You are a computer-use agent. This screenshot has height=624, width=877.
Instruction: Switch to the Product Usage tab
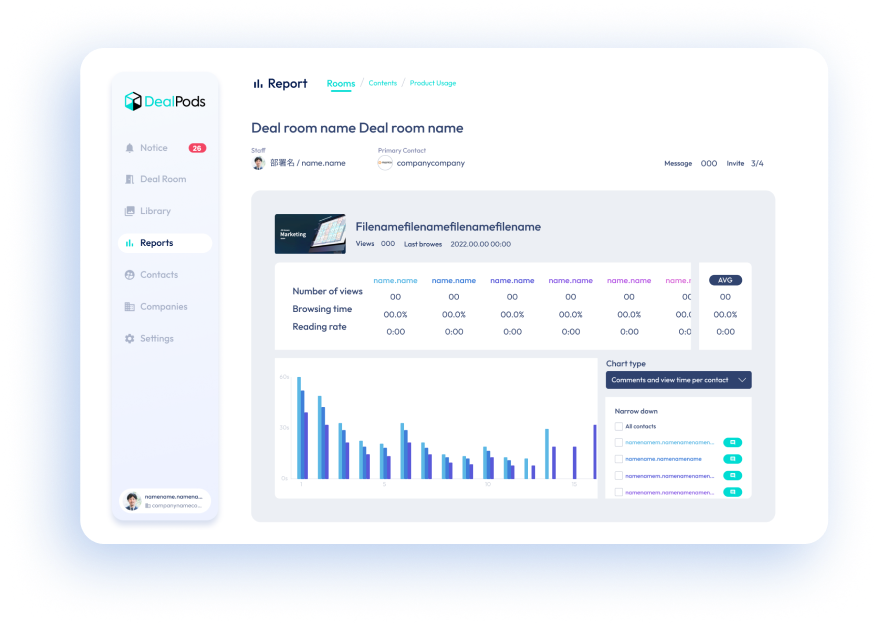432,83
